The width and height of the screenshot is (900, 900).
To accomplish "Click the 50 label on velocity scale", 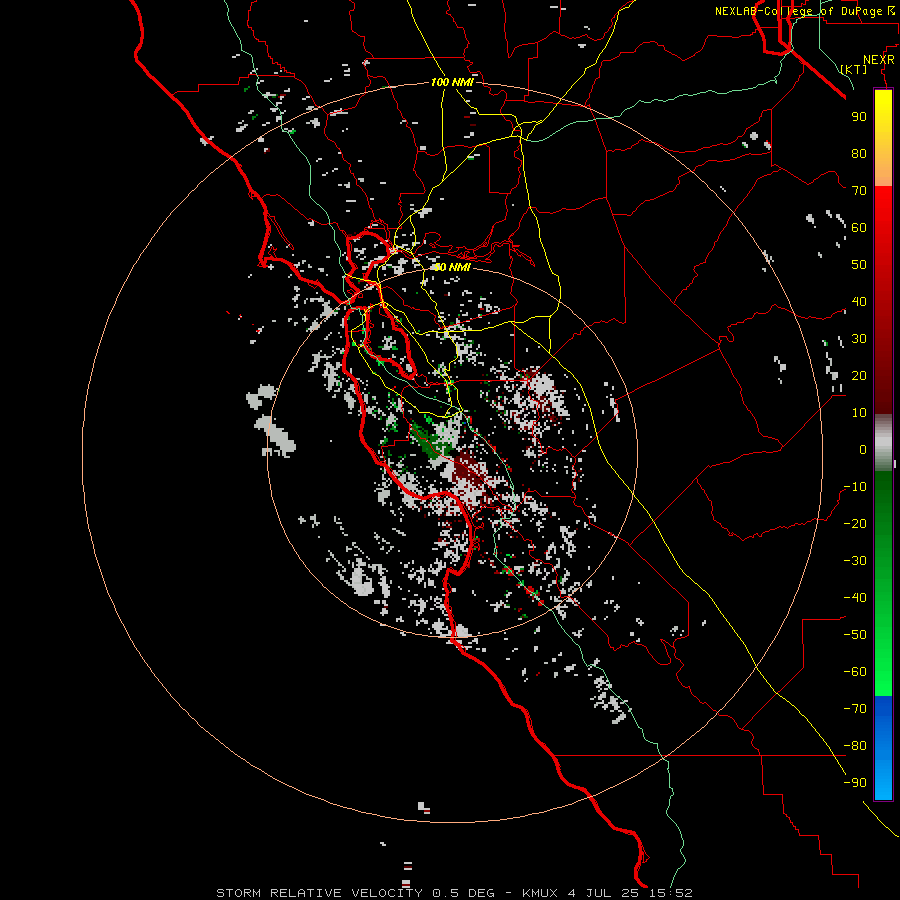I will (x=859, y=265).
